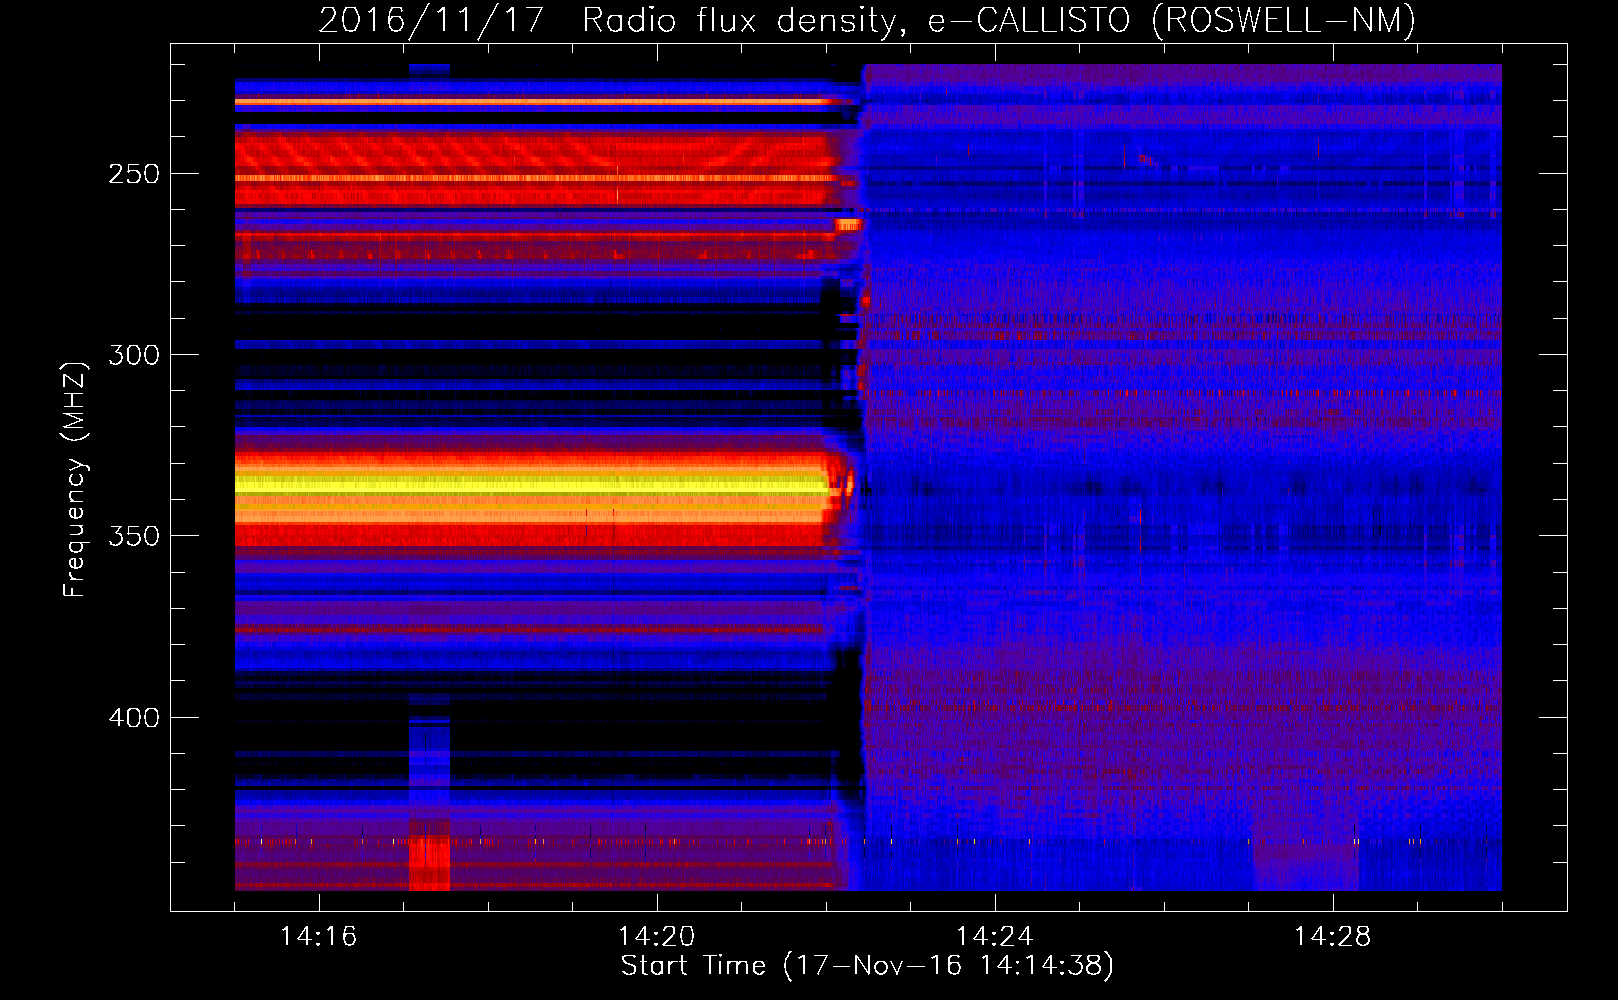1618x1000 pixels.
Task: Click the 14:20 time tick label
Action: pos(657,937)
